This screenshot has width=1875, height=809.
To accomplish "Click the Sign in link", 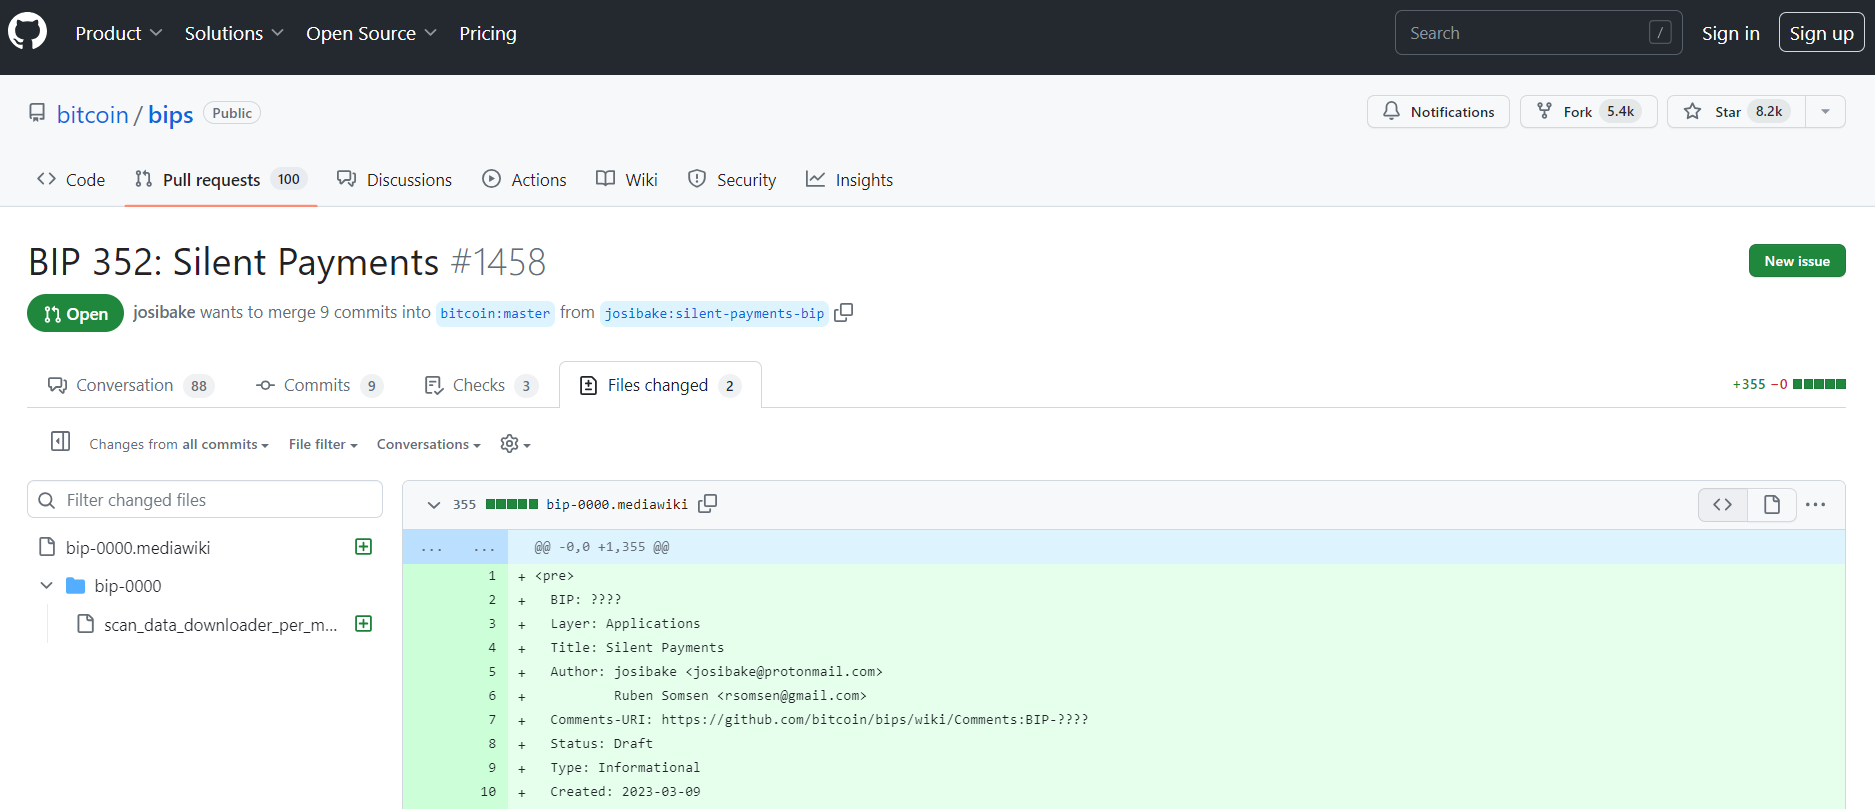I will point(1731,33).
